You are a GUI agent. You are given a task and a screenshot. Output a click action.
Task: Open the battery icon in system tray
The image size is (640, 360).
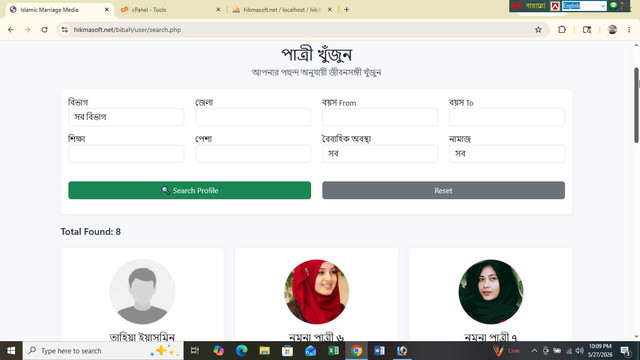click(x=557, y=351)
